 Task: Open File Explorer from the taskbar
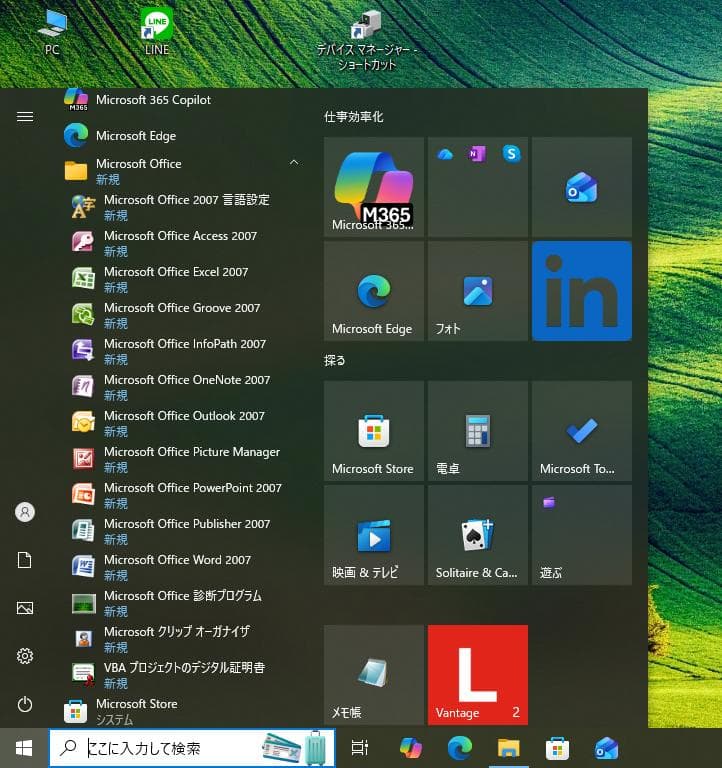click(508, 748)
